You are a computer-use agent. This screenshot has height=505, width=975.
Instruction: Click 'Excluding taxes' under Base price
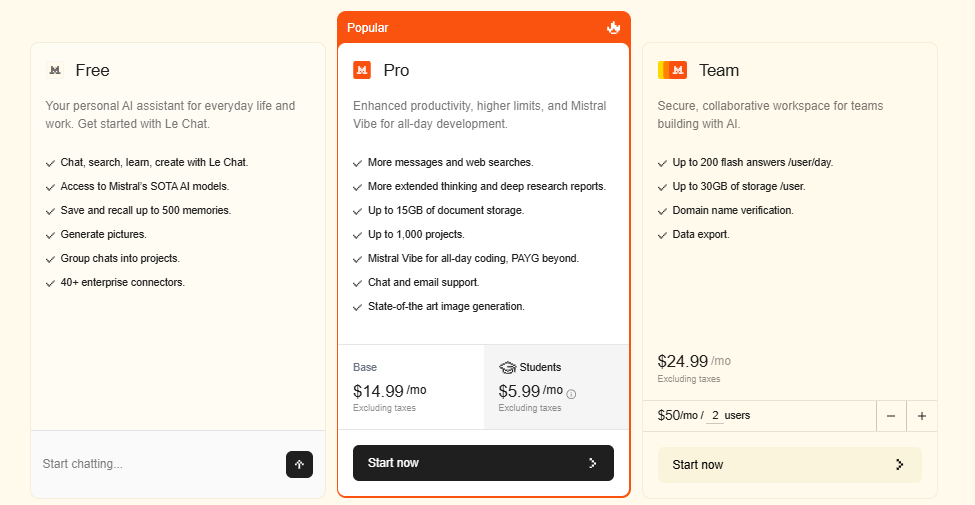coord(384,408)
